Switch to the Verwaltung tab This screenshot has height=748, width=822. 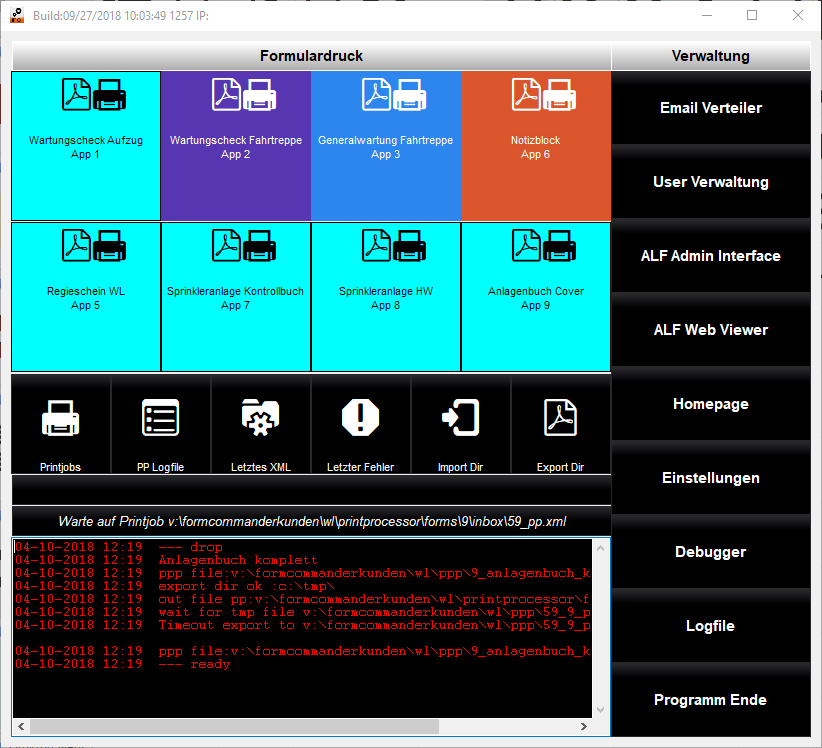point(710,55)
